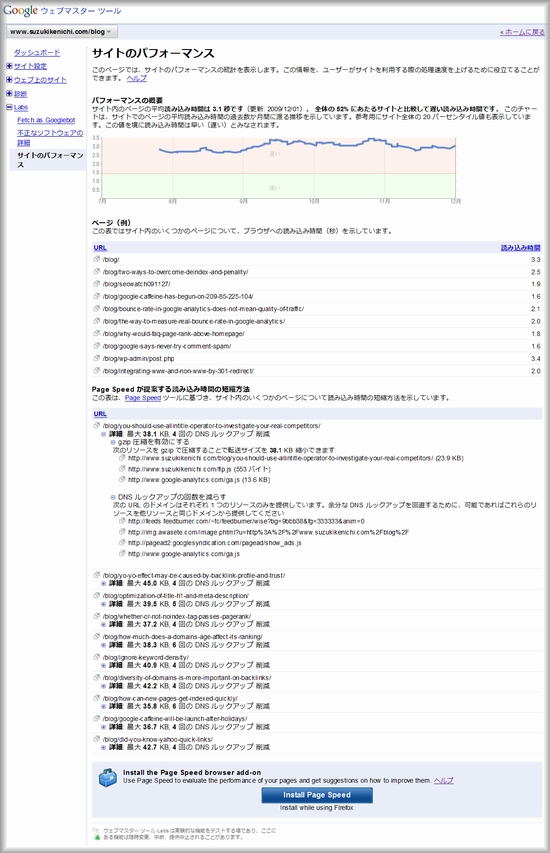Open the link icon for /blog/the-way-to-measure-real-bounce-rate-in-google-analytics/
Screen dimensions: 550x853
click(x=96, y=321)
